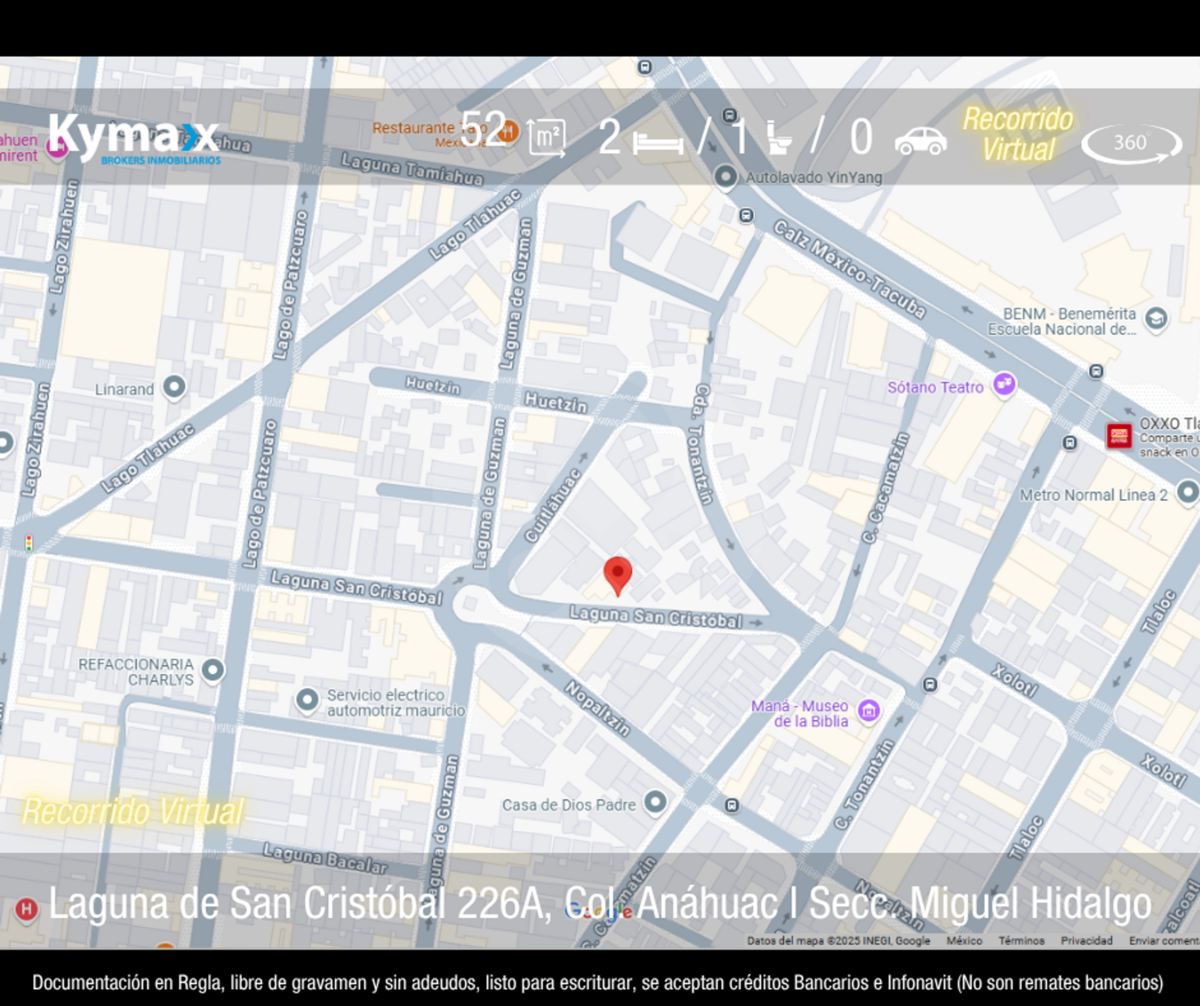Open the 360 virtual tour icon
Image resolution: width=1200 pixels, height=1006 pixels.
[x=1131, y=143]
